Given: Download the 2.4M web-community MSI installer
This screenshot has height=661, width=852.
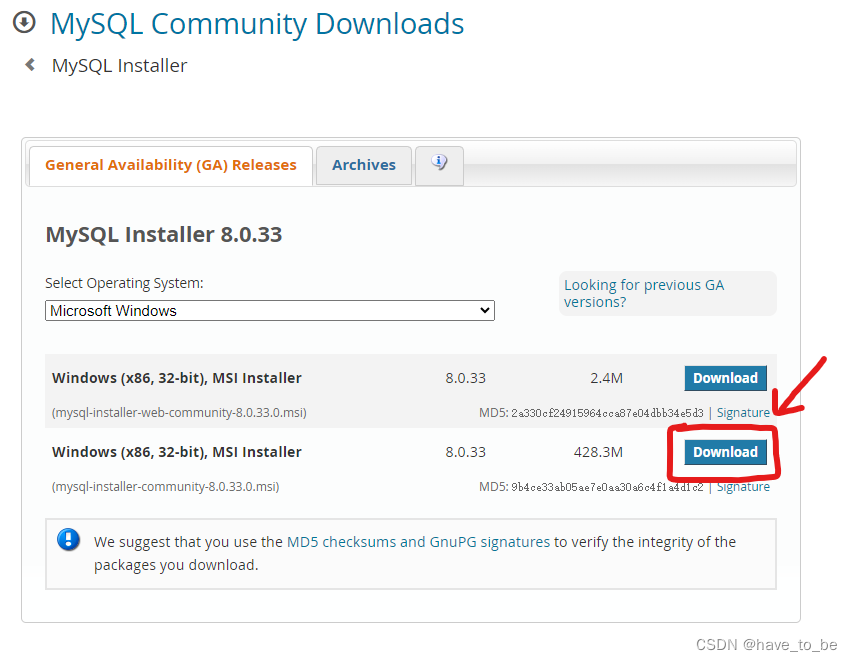Looking at the screenshot, I should (725, 378).
